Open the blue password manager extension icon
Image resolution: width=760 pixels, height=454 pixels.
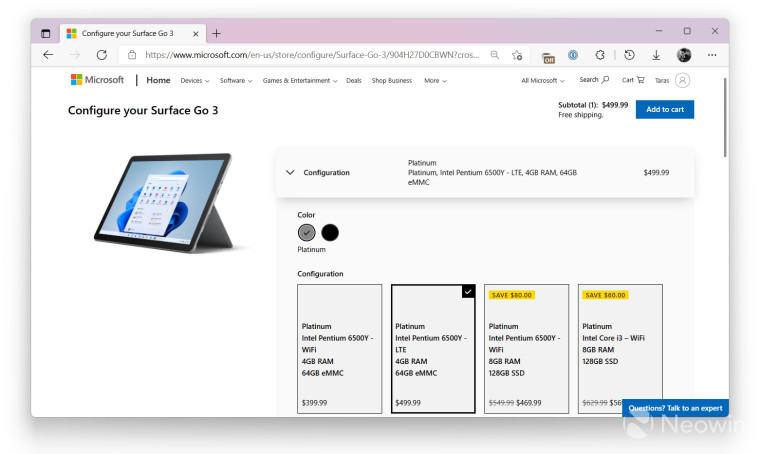tap(573, 55)
